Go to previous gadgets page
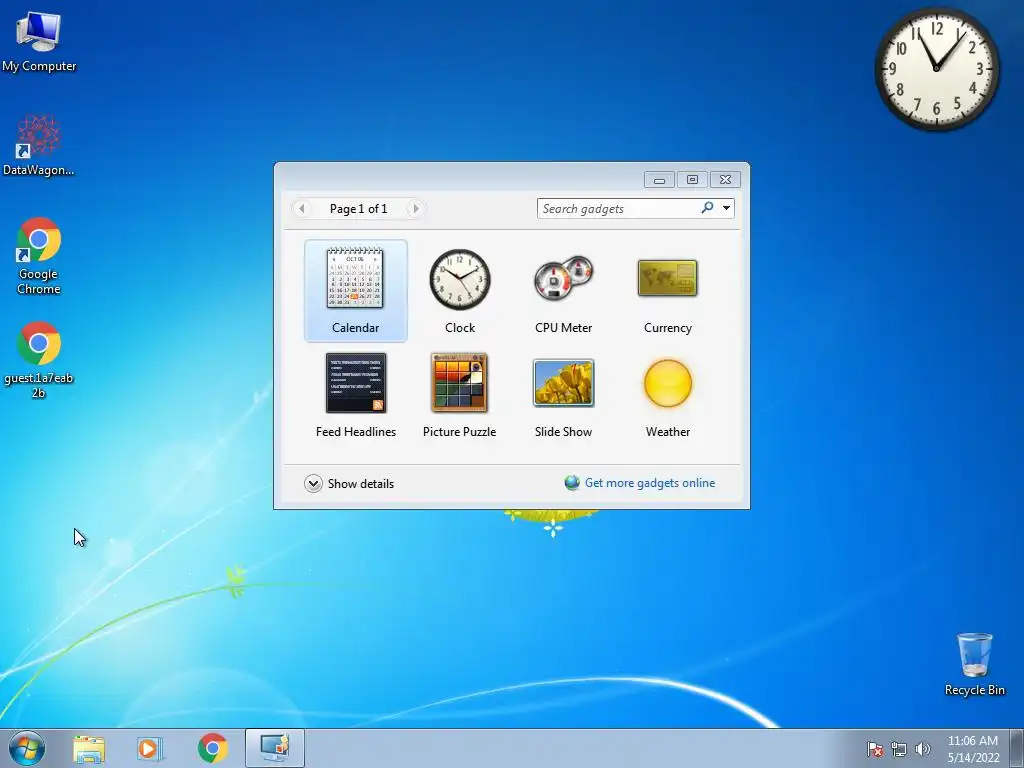The width and height of the screenshot is (1024, 768). pos(301,208)
